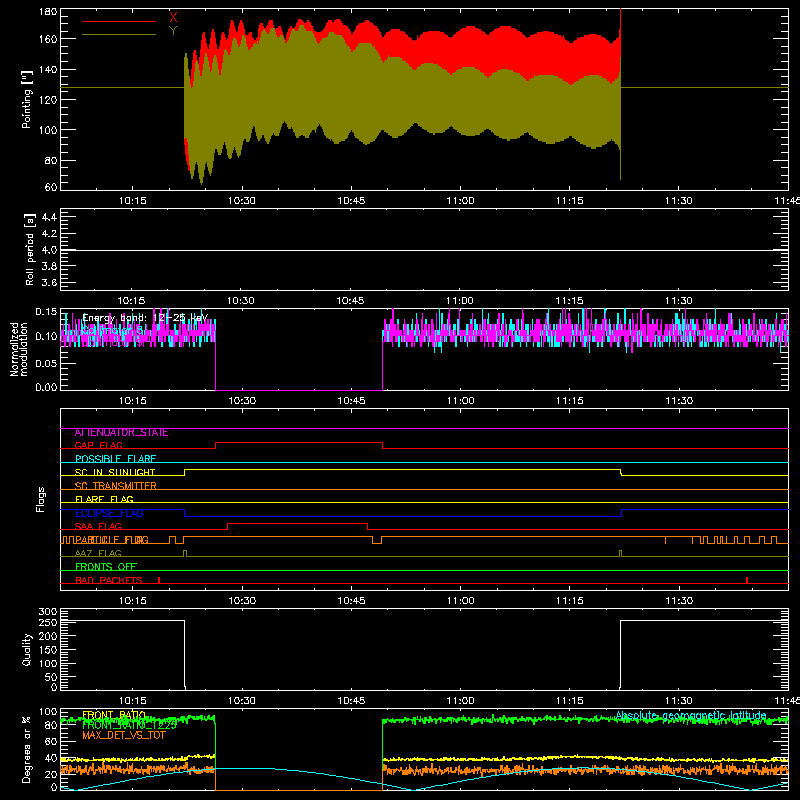800x800 pixels.
Task: Click the Quality axis title
Action: [27, 649]
